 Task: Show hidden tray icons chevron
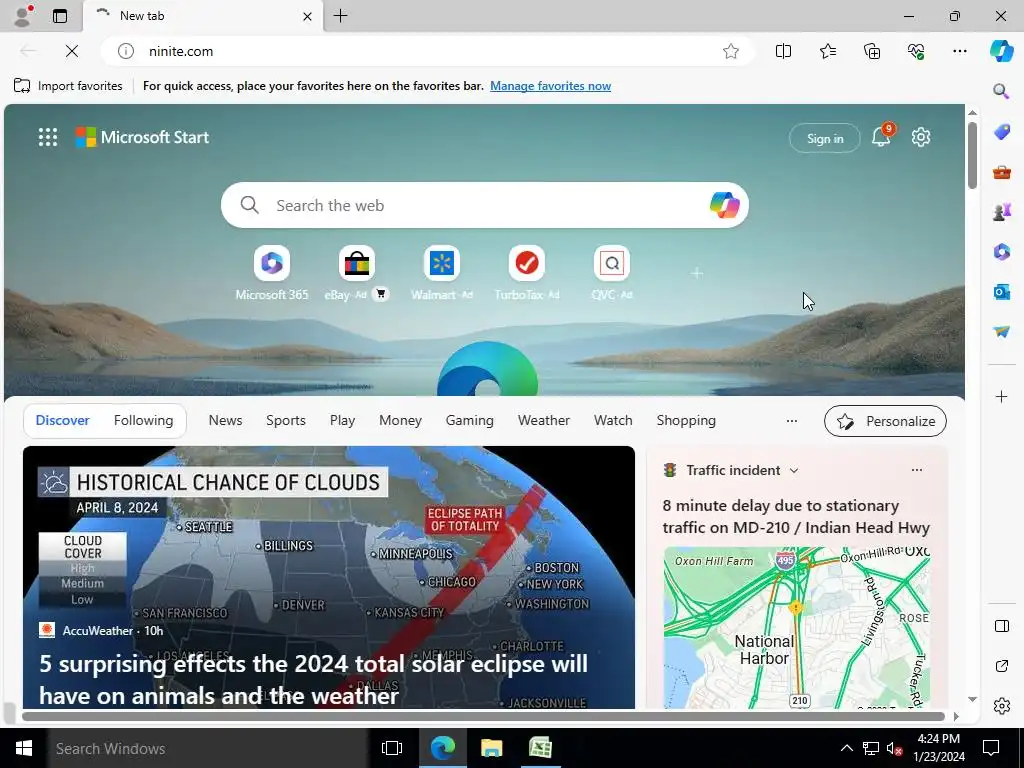click(846, 748)
